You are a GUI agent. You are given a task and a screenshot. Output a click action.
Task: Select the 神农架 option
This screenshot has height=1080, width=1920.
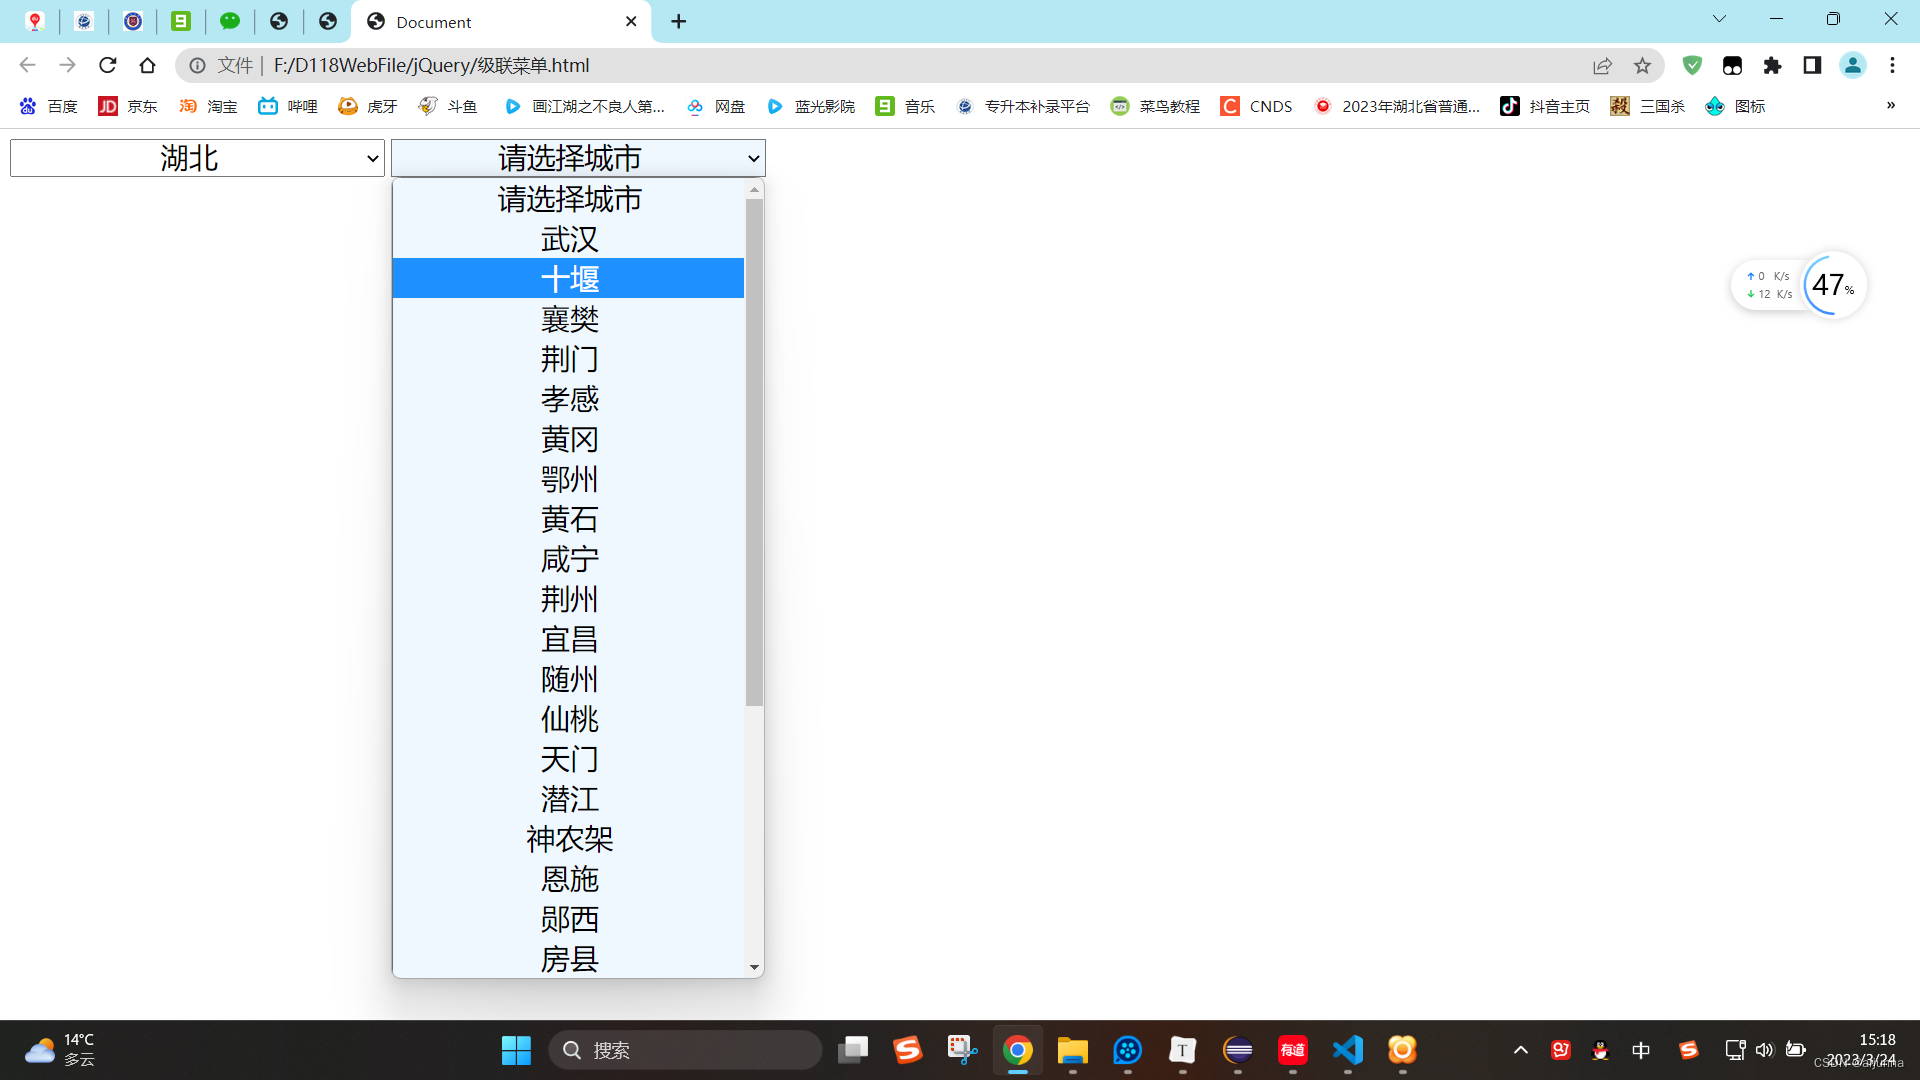tap(569, 839)
